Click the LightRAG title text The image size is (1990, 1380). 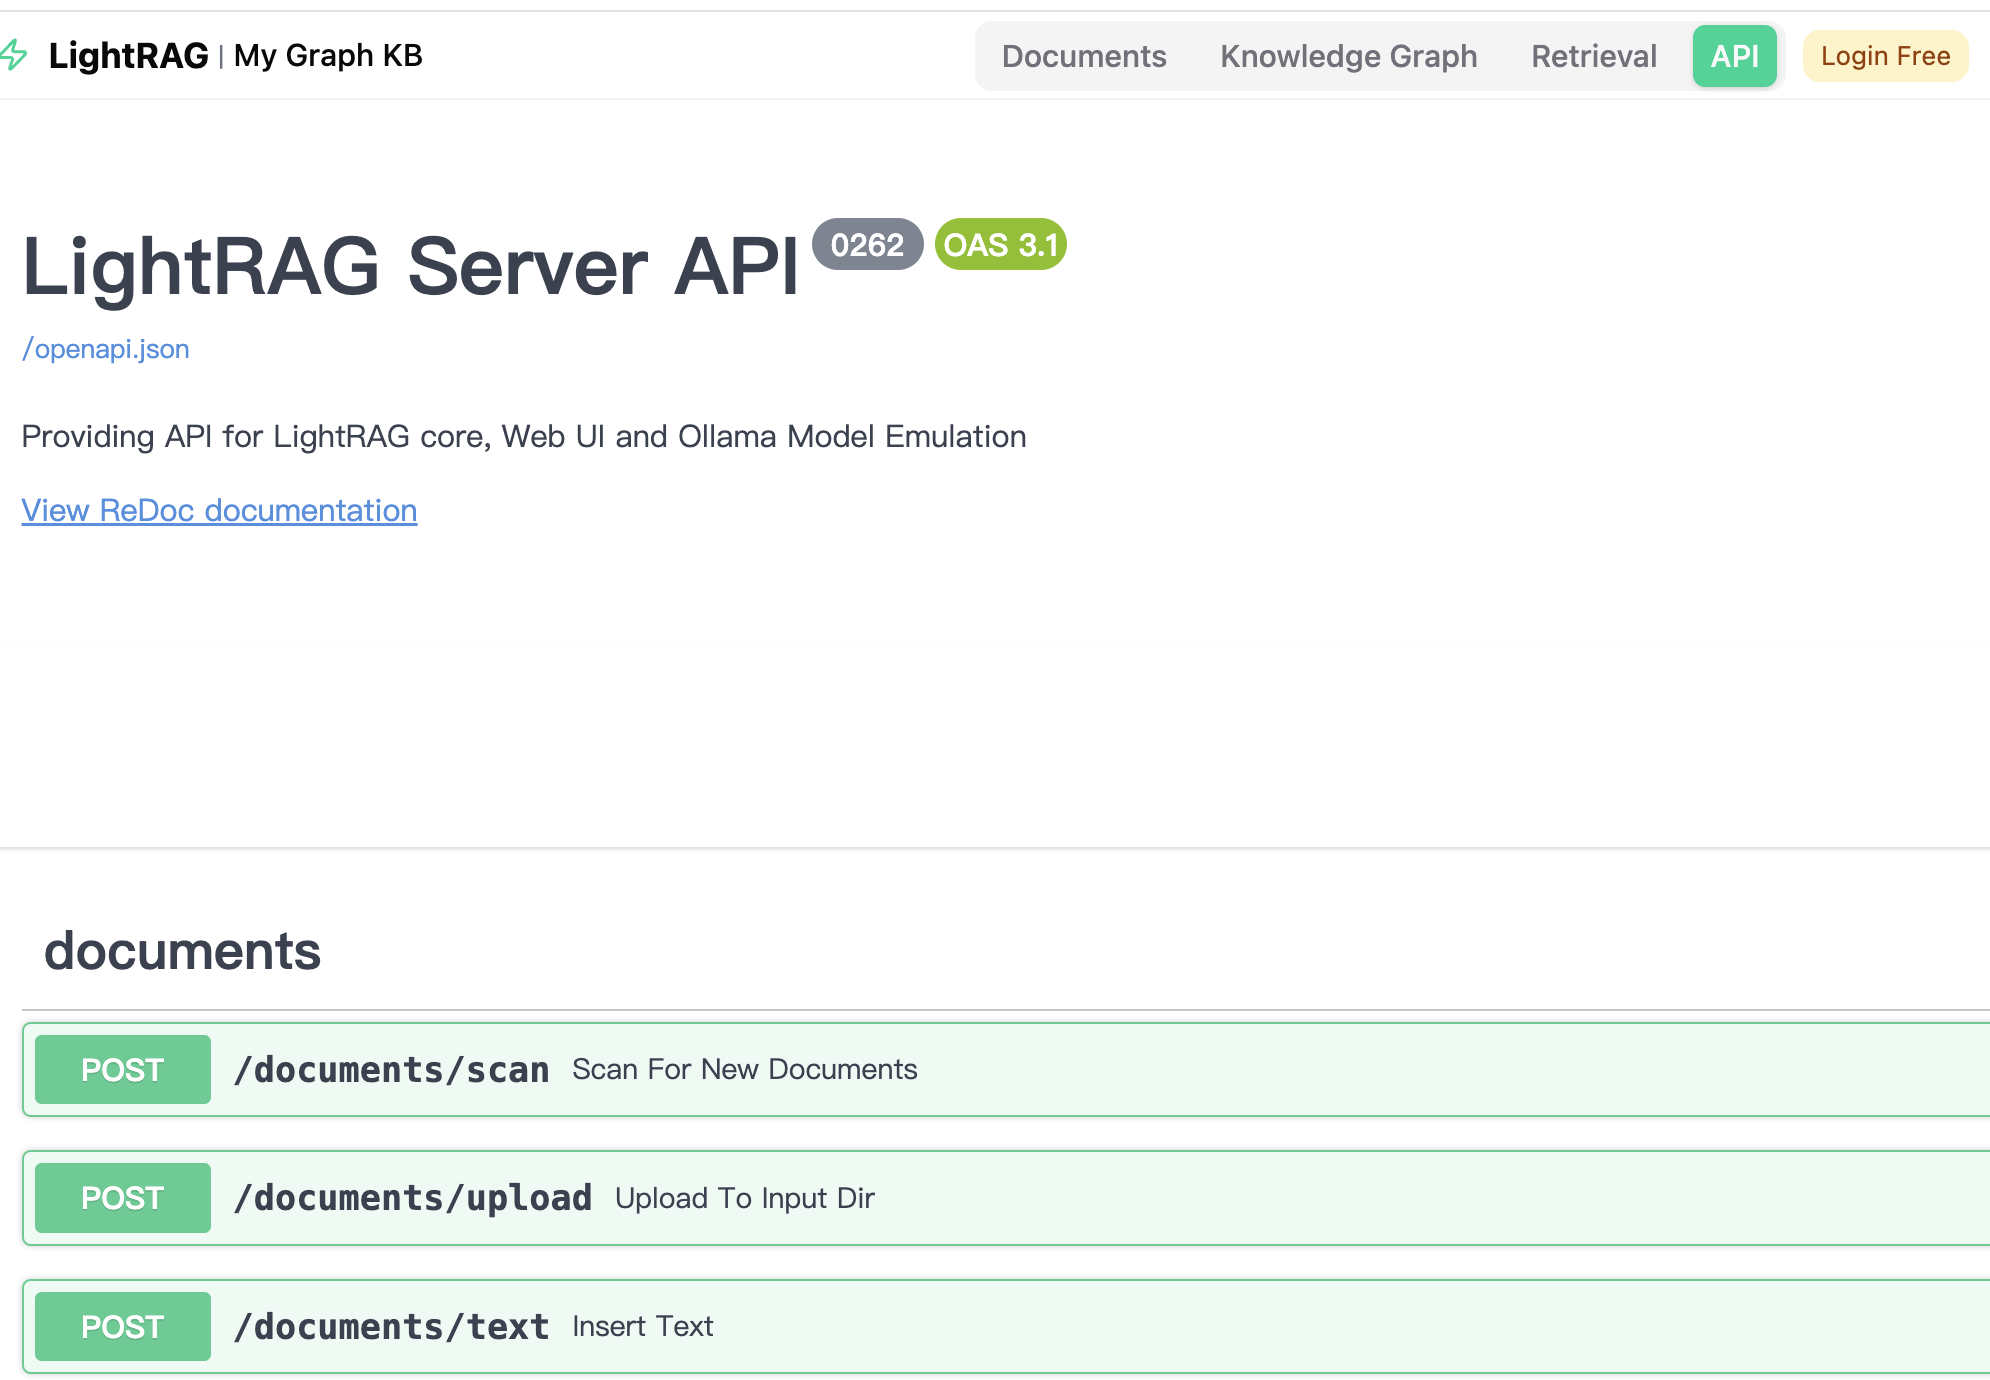[x=128, y=56]
